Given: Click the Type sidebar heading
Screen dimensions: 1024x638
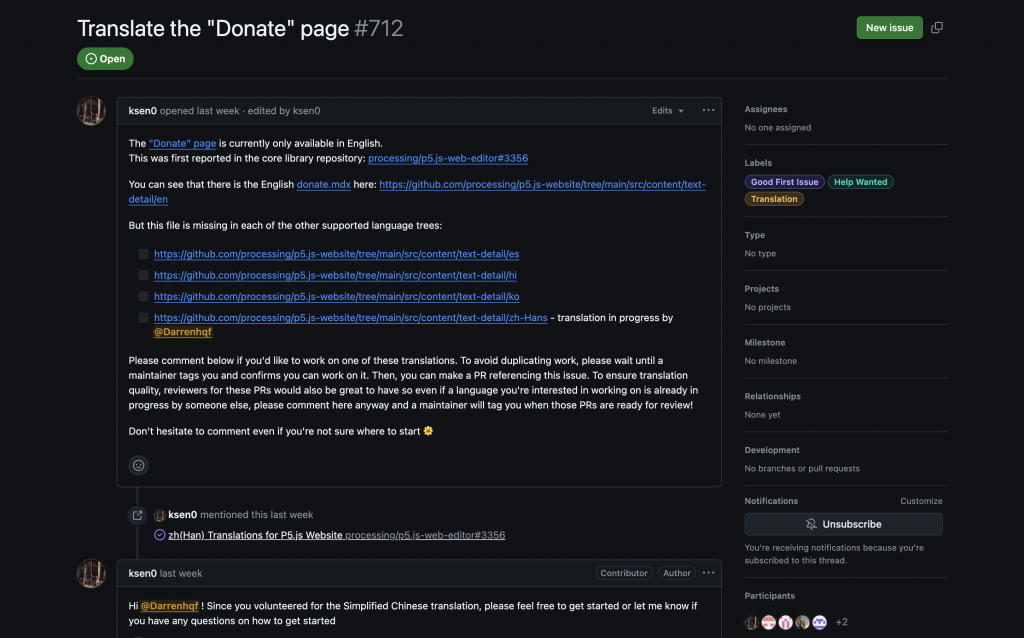Looking at the screenshot, I should click(754, 235).
